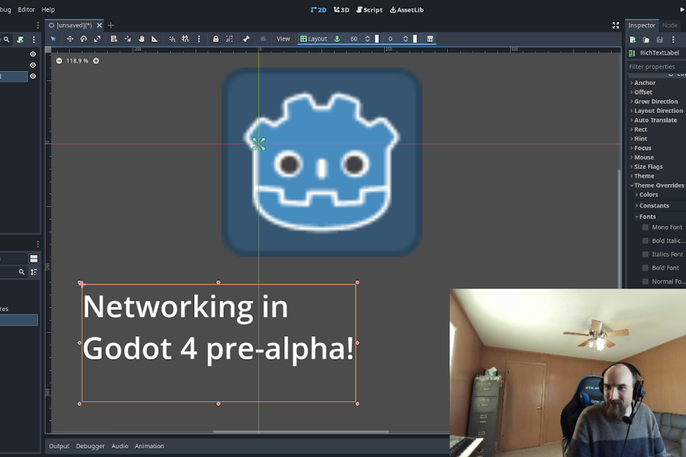This screenshot has width=686, height=457.
Task: Reset zoom via 118.9 % label
Action: [x=77, y=61]
